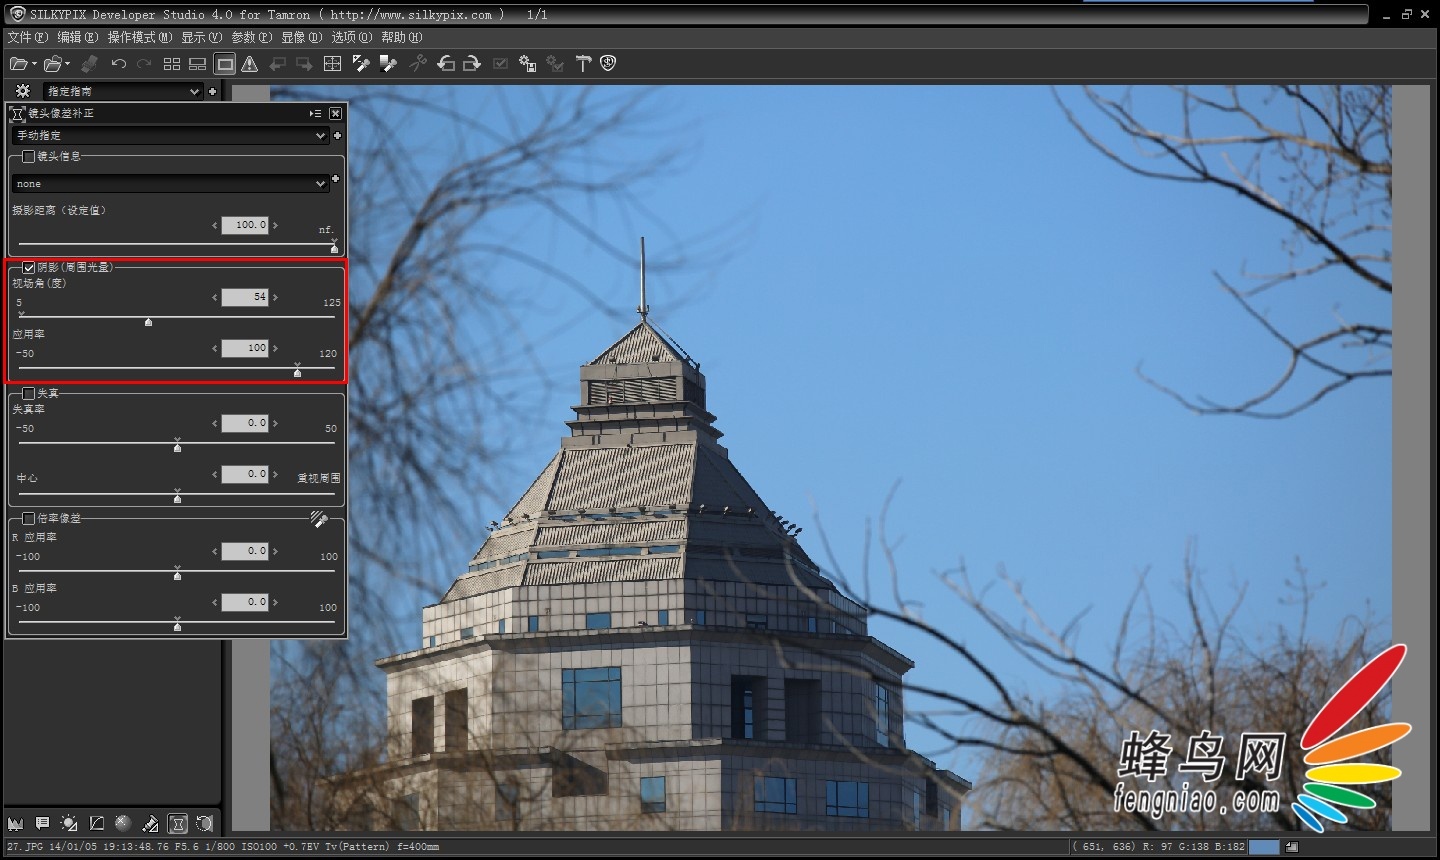Image resolution: width=1440 pixels, height=860 pixels.
Task: Open the lens aberration controller icon
Action: point(178,824)
